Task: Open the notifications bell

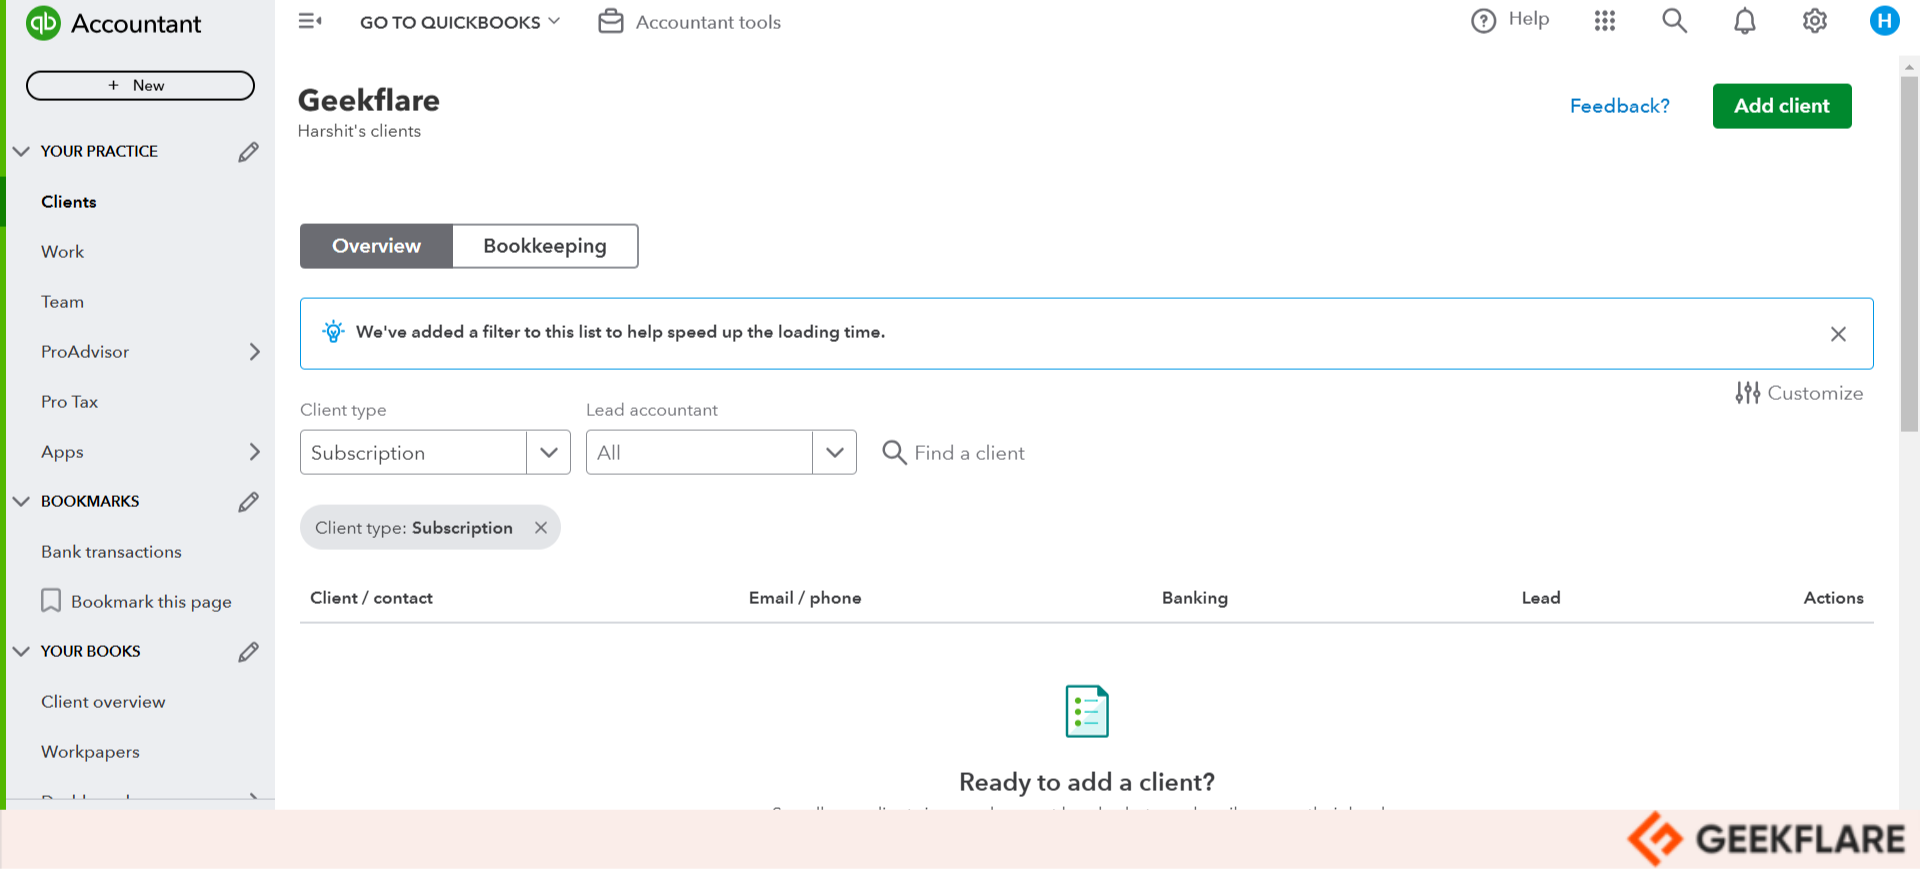Action: 1745,21
